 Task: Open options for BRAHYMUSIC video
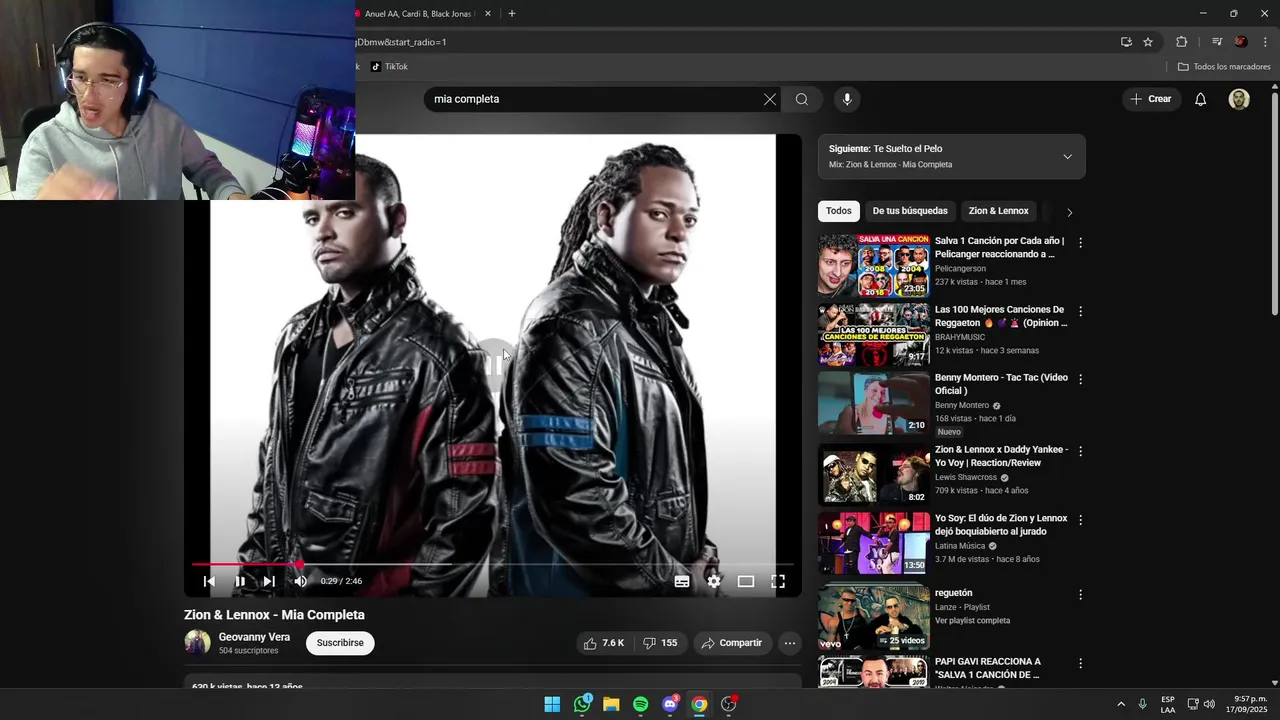click(1080, 311)
